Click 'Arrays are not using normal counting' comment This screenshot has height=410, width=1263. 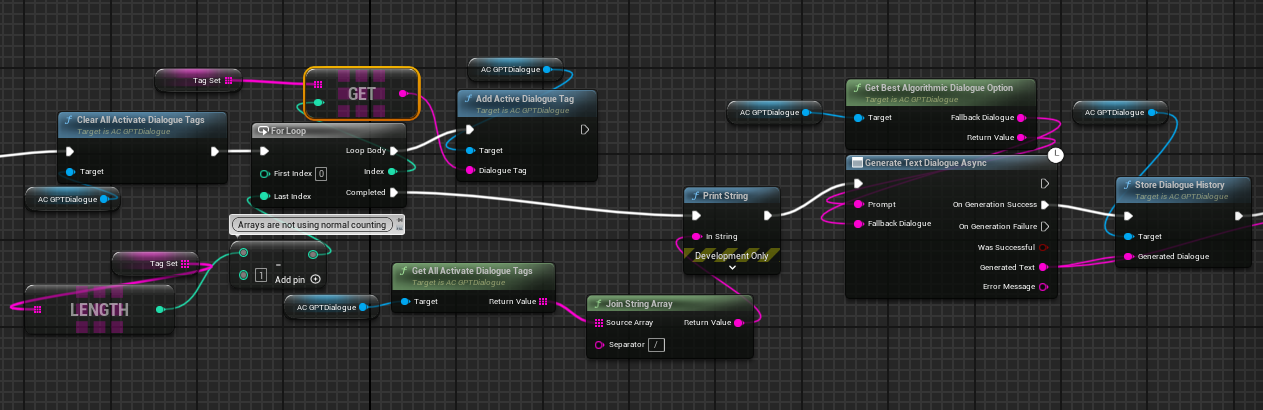[312, 225]
